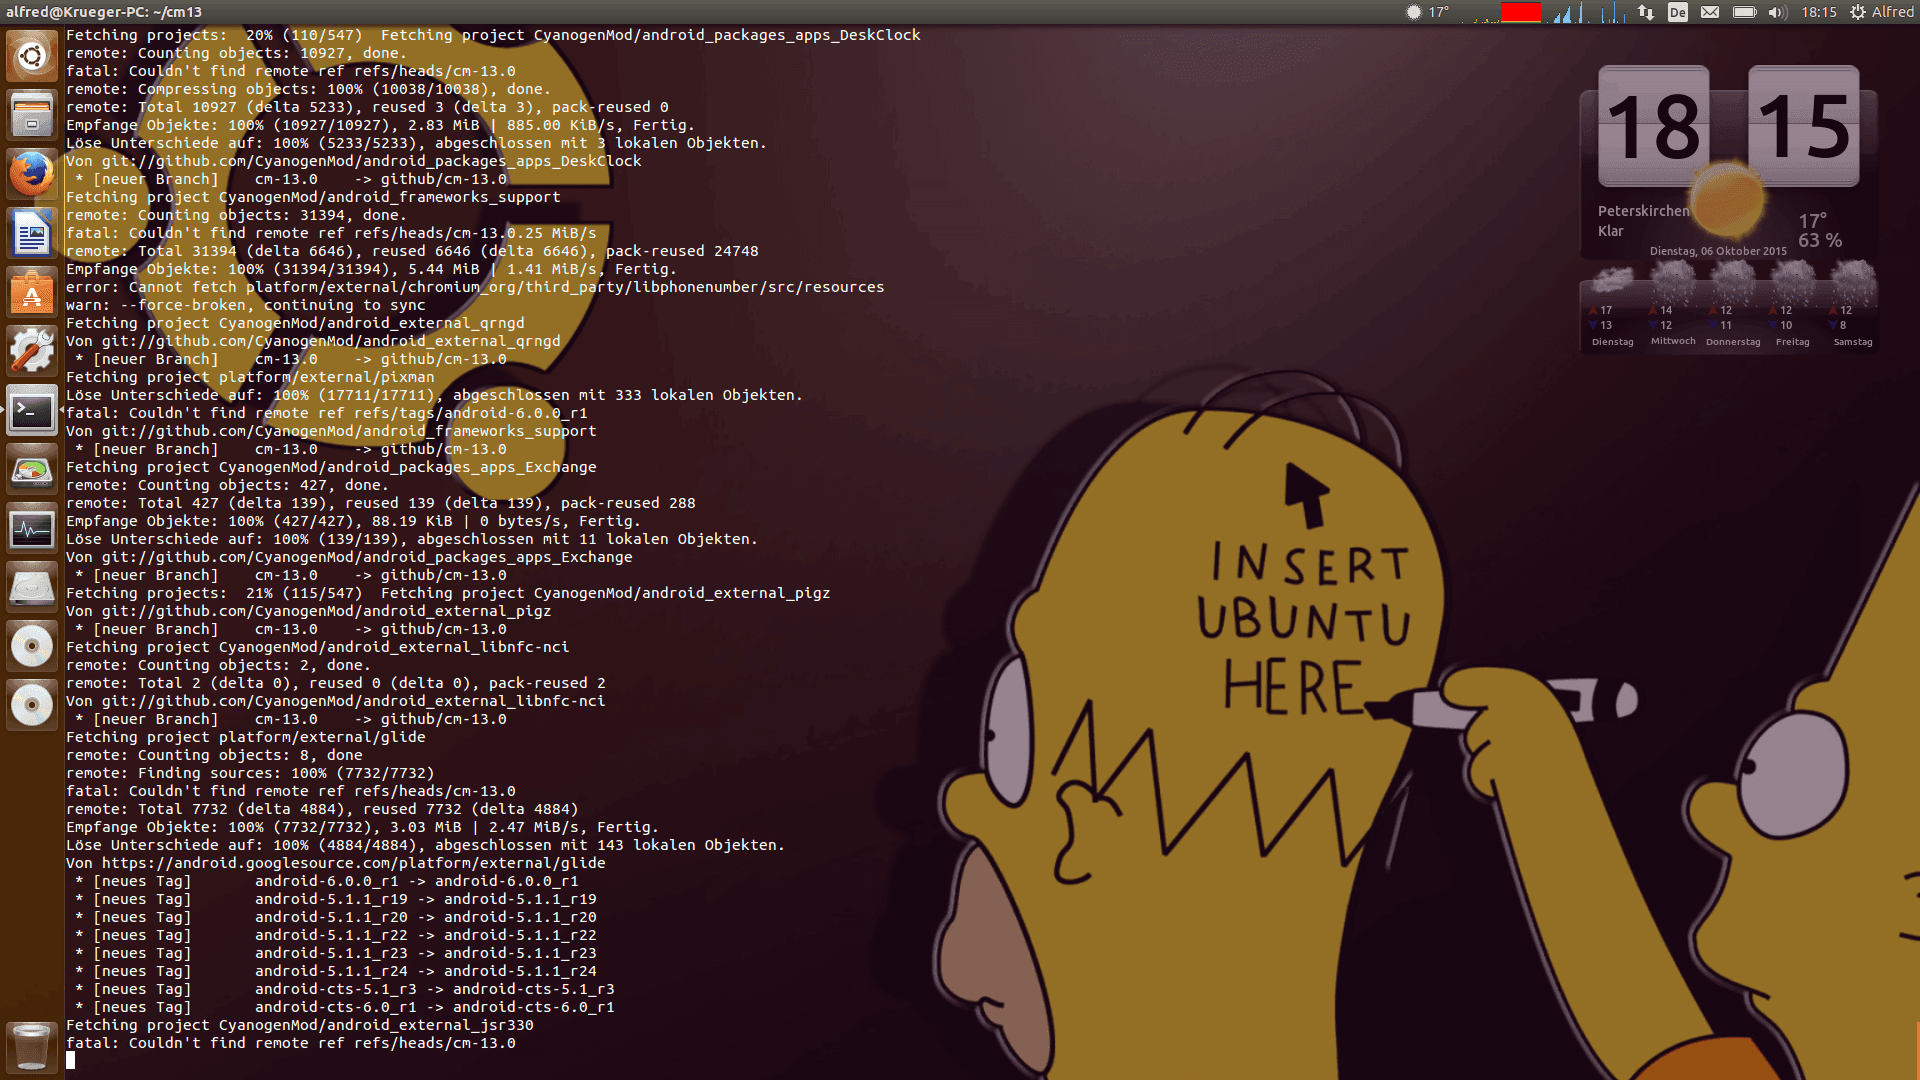Click 'Von https://android.googlesource.com/platform/external/glide' line

click(336, 863)
